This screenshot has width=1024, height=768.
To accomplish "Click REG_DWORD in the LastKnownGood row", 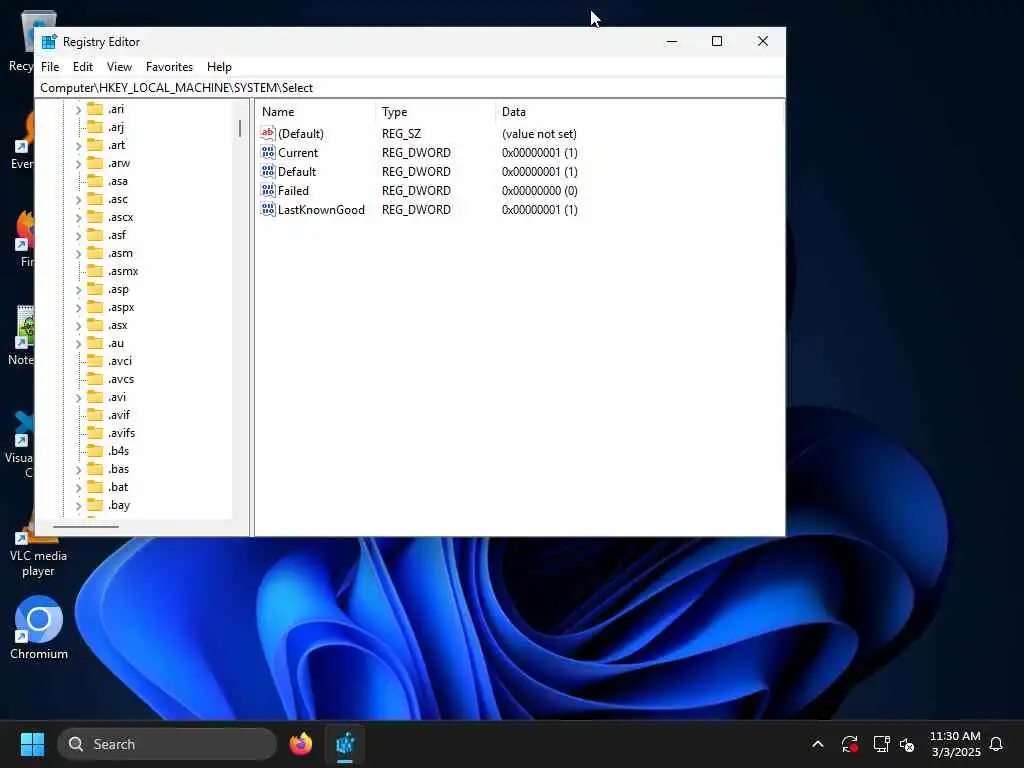I will point(416,209).
